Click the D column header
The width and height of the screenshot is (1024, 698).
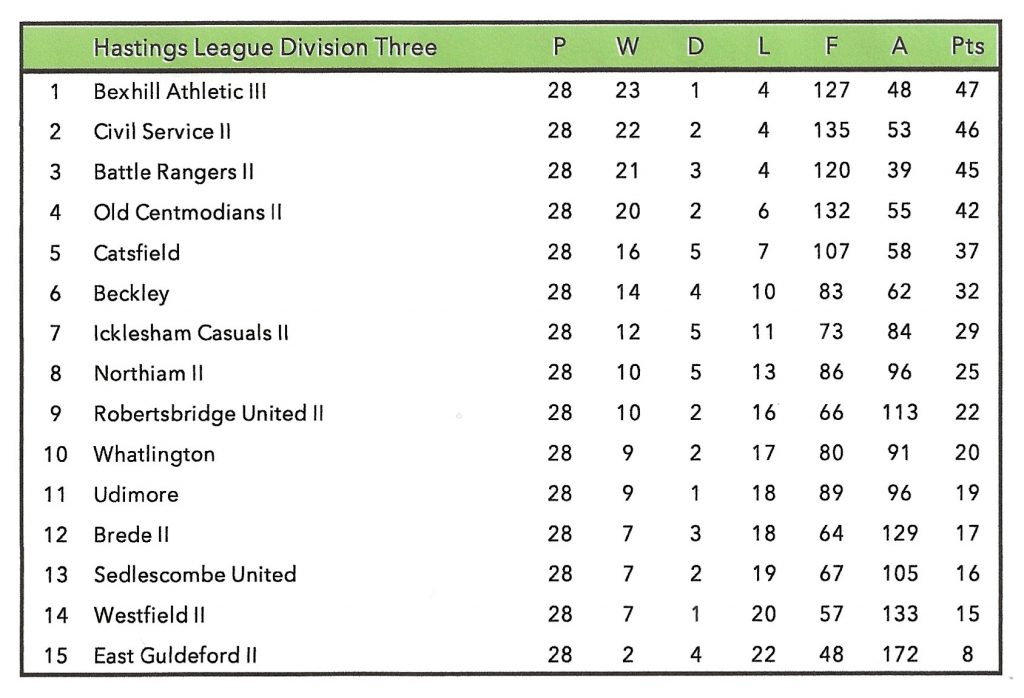click(x=695, y=47)
